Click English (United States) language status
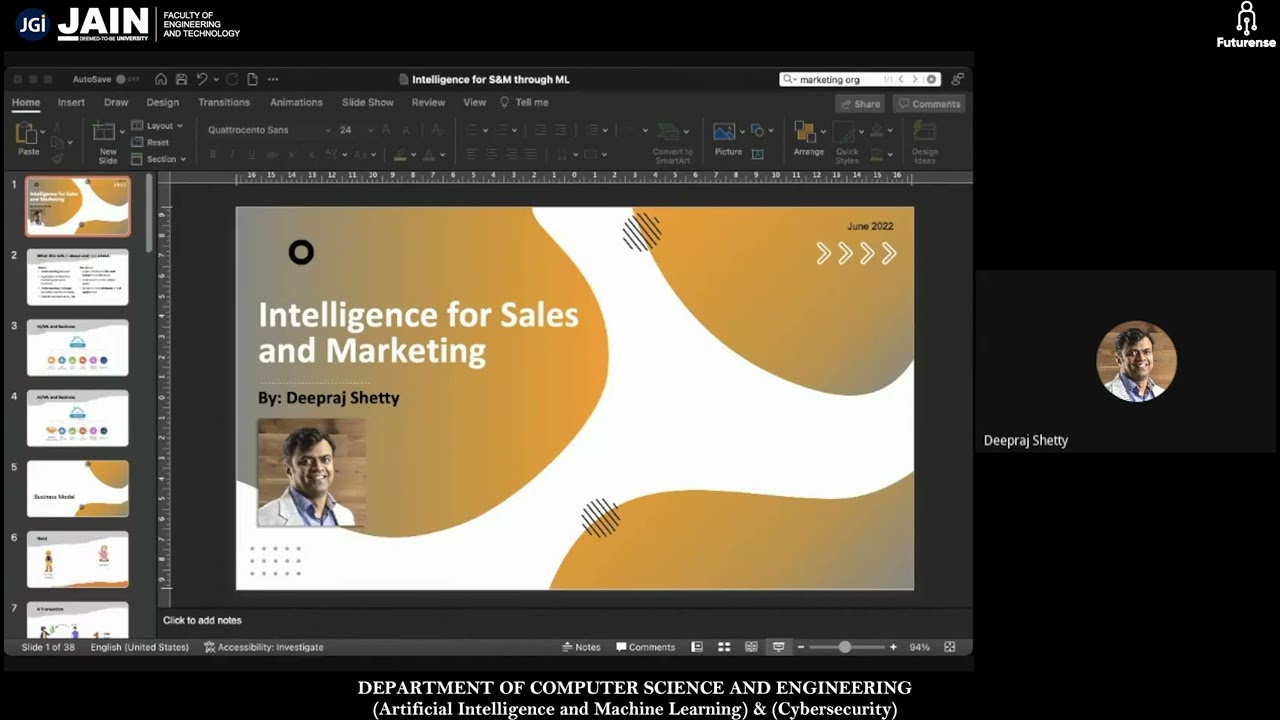Image resolution: width=1280 pixels, height=720 pixels. click(x=139, y=647)
